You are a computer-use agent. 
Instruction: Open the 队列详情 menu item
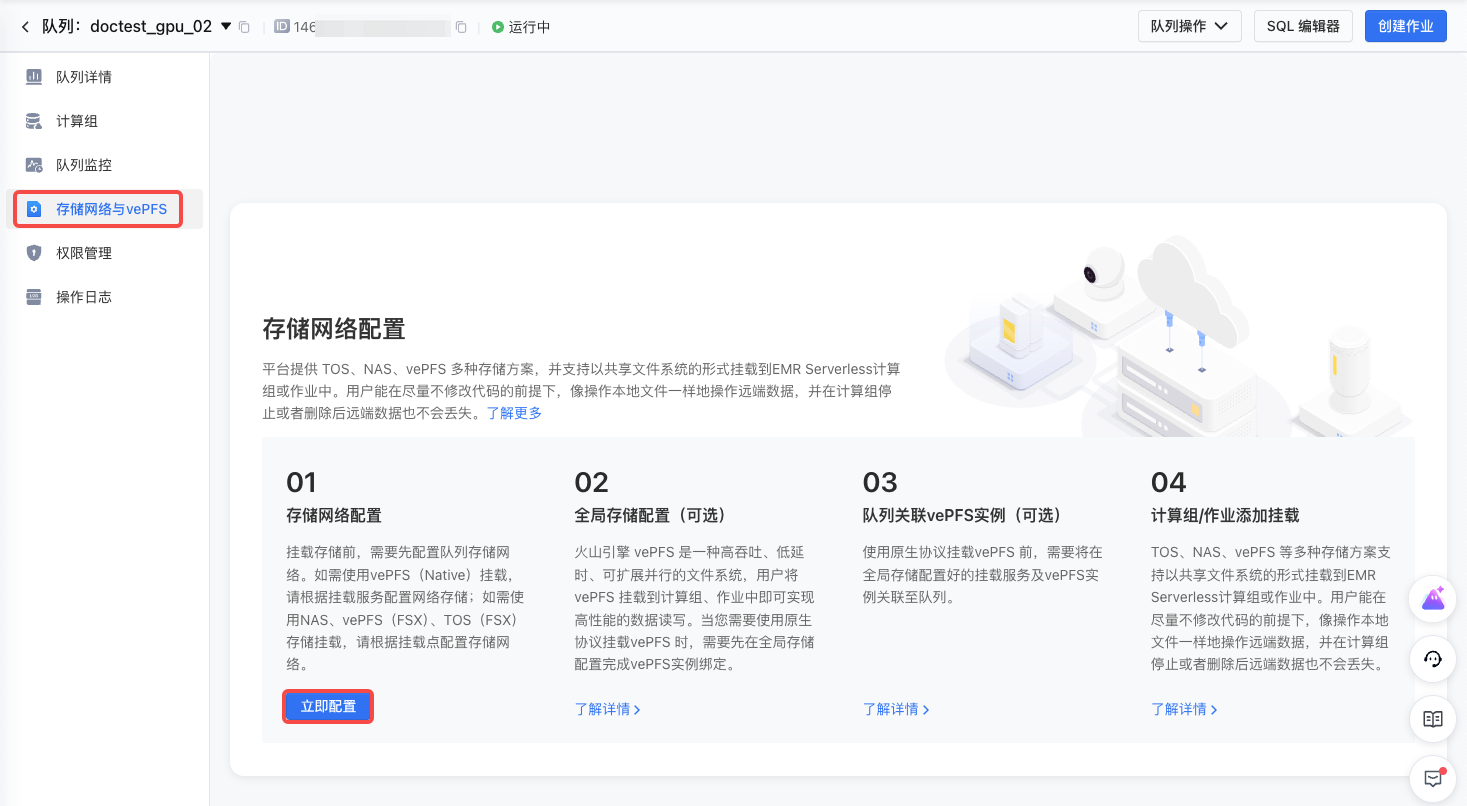click(105, 77)
